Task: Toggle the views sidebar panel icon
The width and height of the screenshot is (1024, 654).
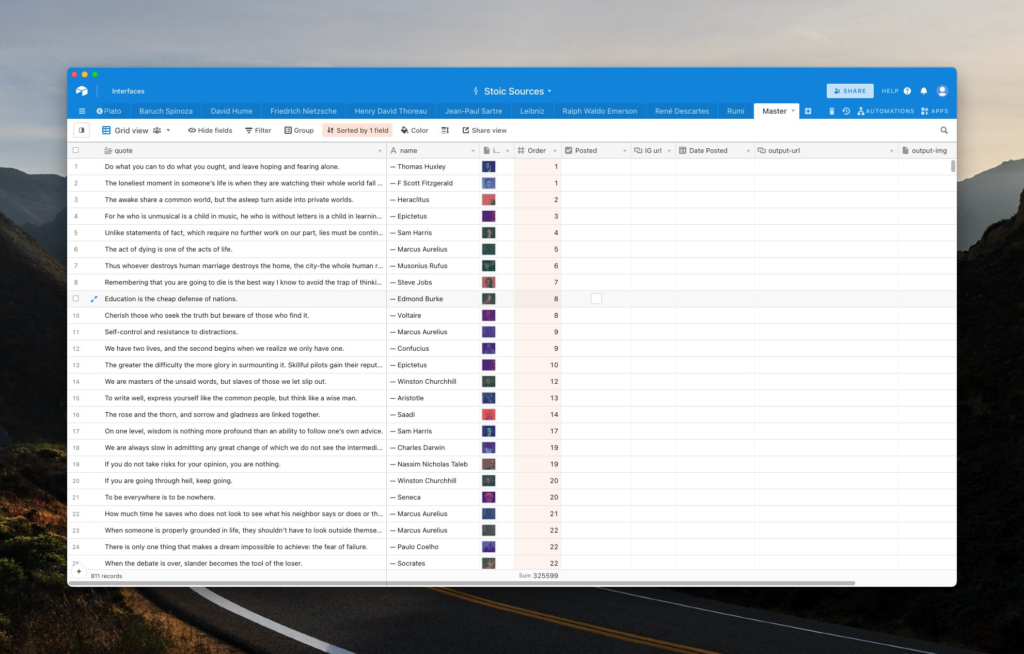Action: [x=82, y=130]
